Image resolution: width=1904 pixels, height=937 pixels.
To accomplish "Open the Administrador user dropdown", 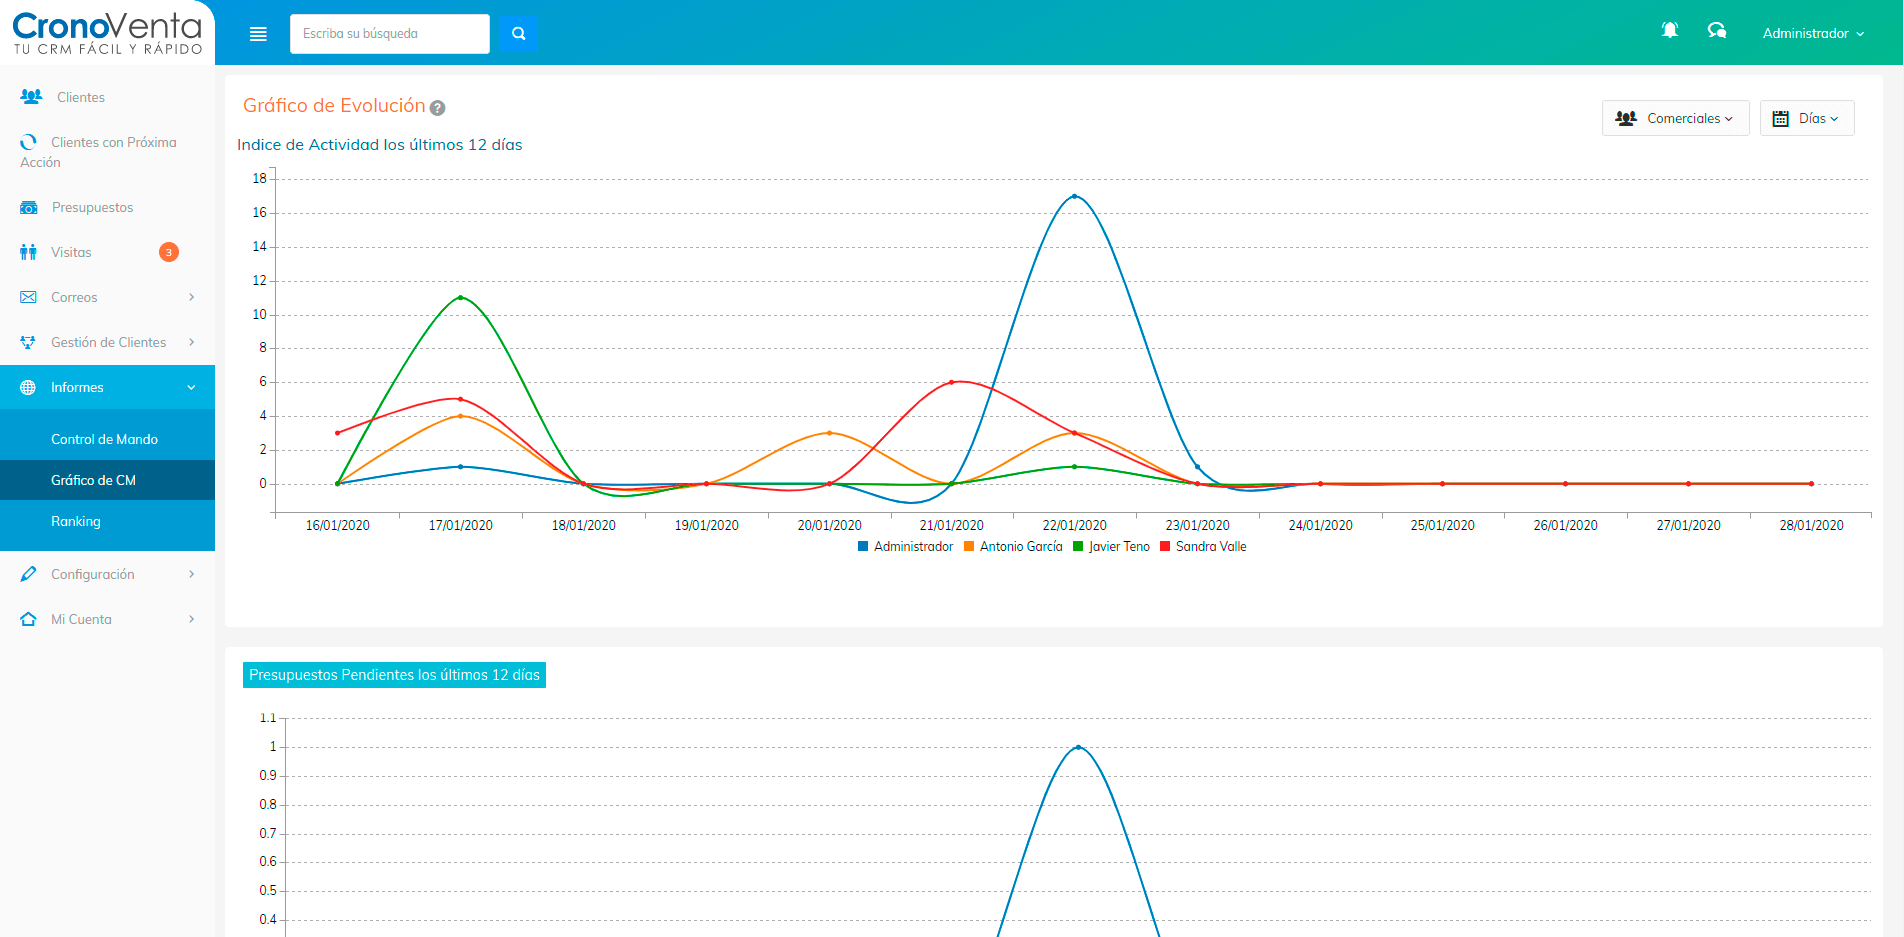I will 1813,33.
